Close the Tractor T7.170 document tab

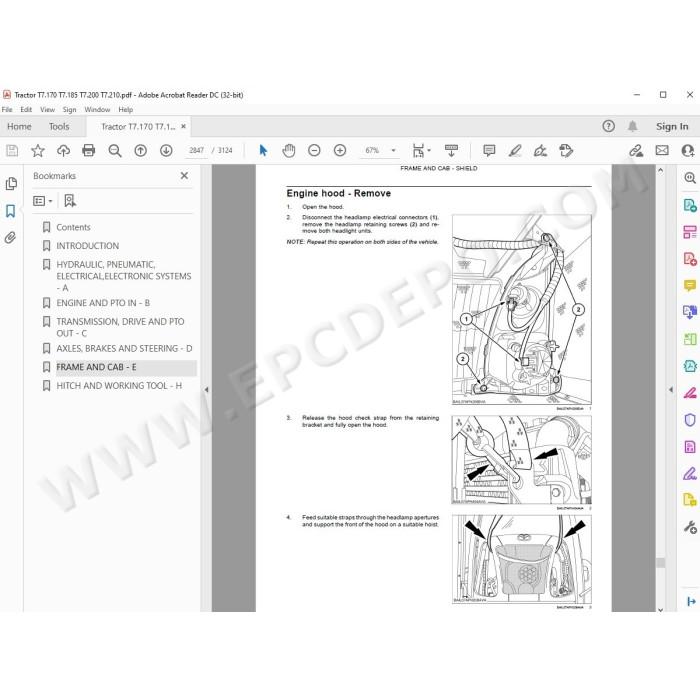pos(183,126)
